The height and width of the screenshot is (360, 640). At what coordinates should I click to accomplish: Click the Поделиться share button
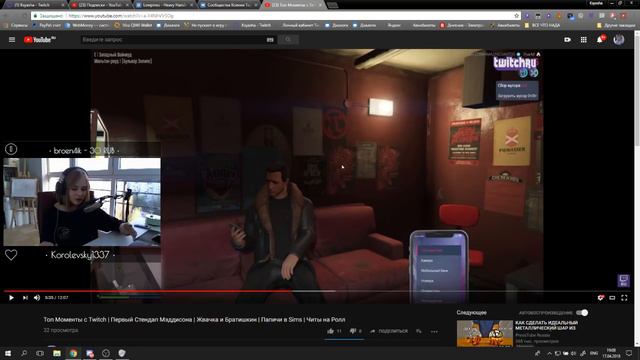tap(389, 331)
